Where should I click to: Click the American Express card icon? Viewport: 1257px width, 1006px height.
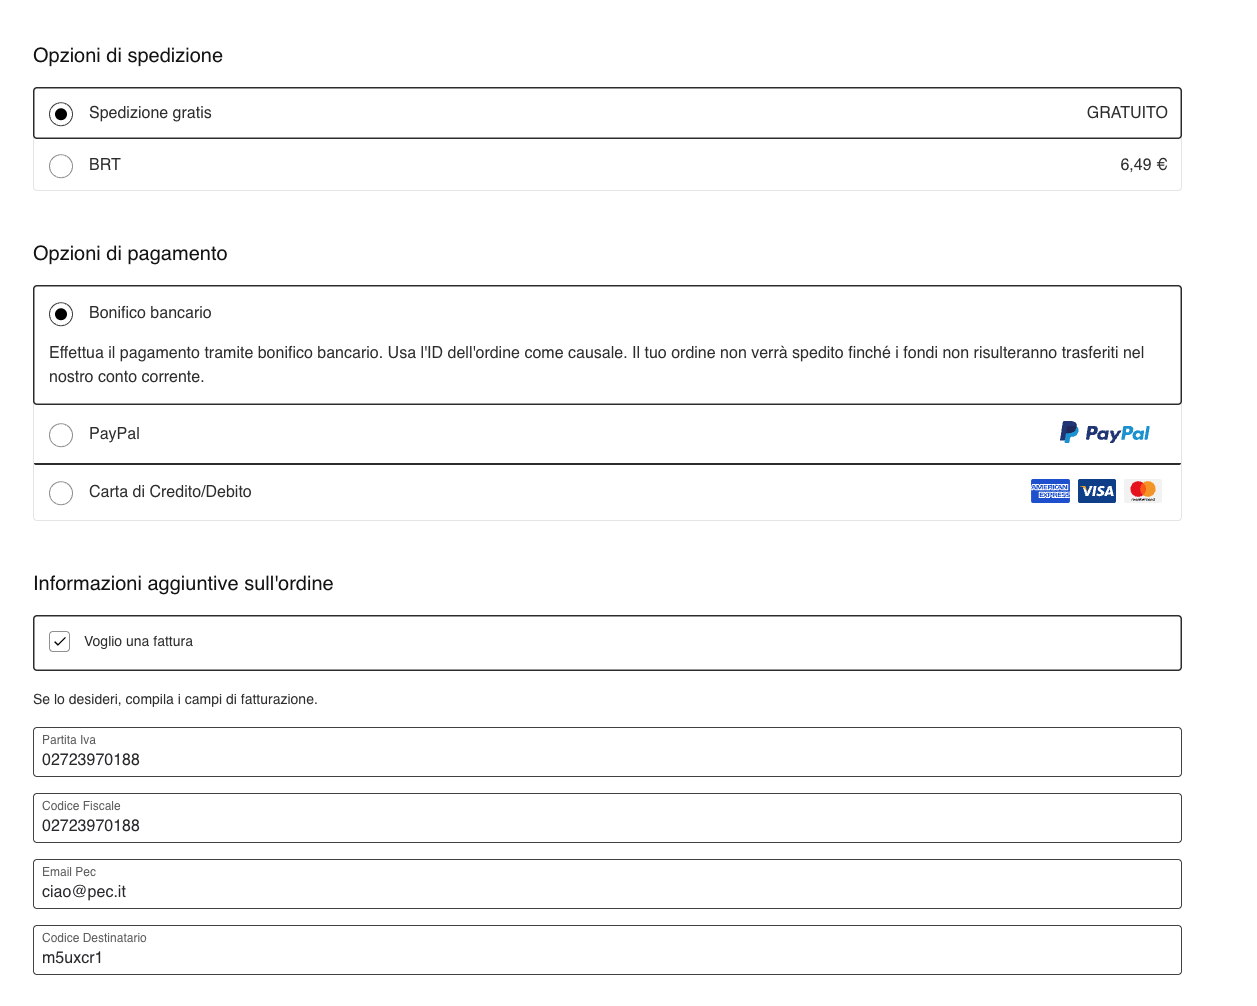pyautogui.click(x=1050, y=491)
